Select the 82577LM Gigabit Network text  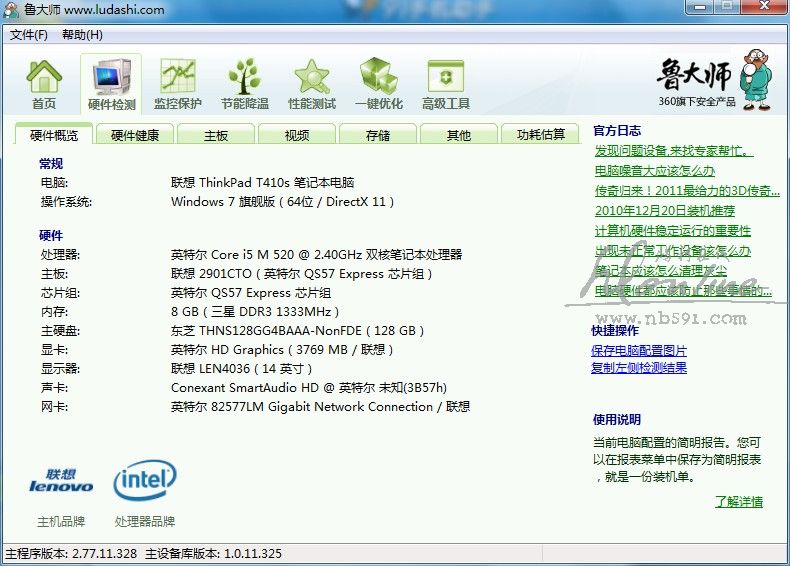coord(320,407)
